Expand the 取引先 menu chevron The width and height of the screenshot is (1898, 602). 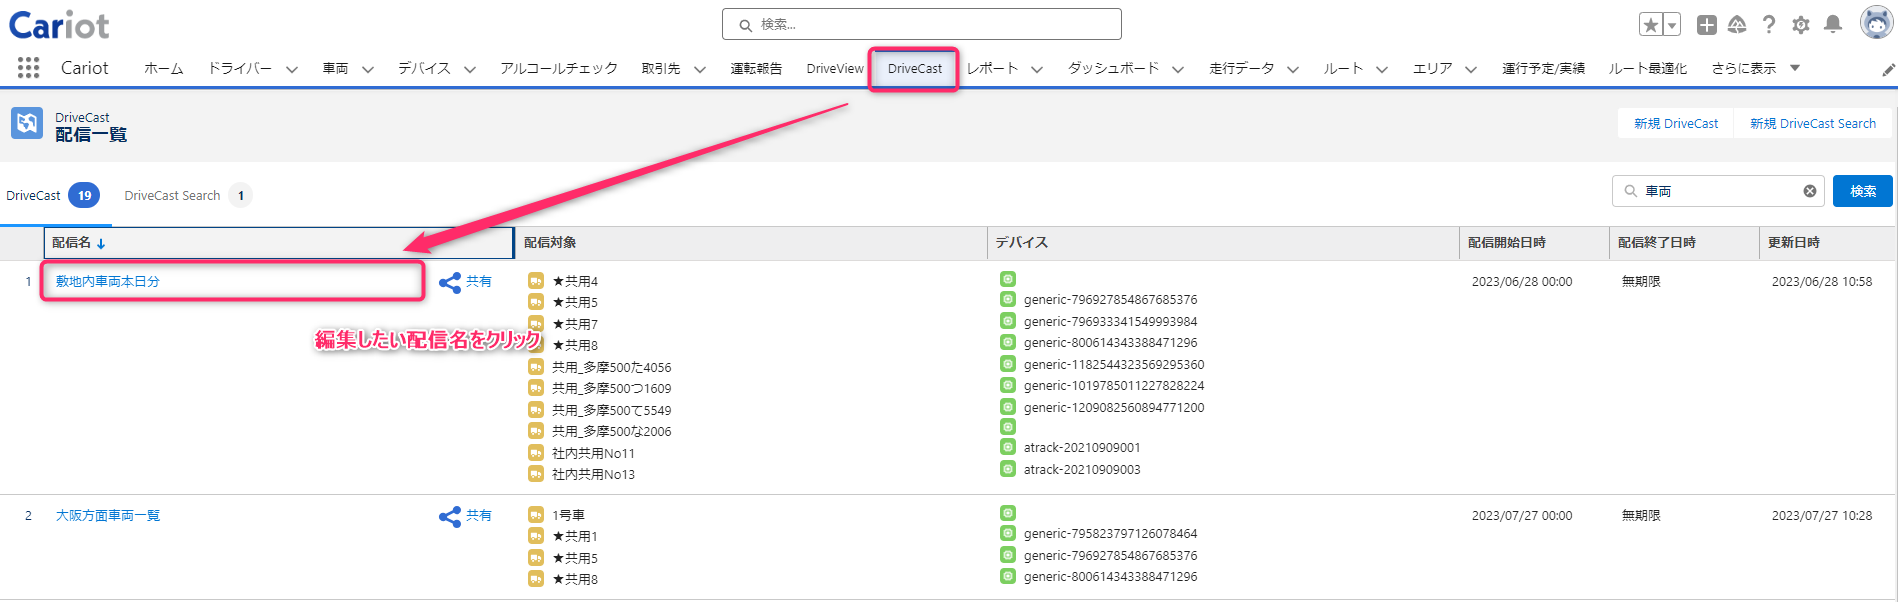click(x=700, y=69)
